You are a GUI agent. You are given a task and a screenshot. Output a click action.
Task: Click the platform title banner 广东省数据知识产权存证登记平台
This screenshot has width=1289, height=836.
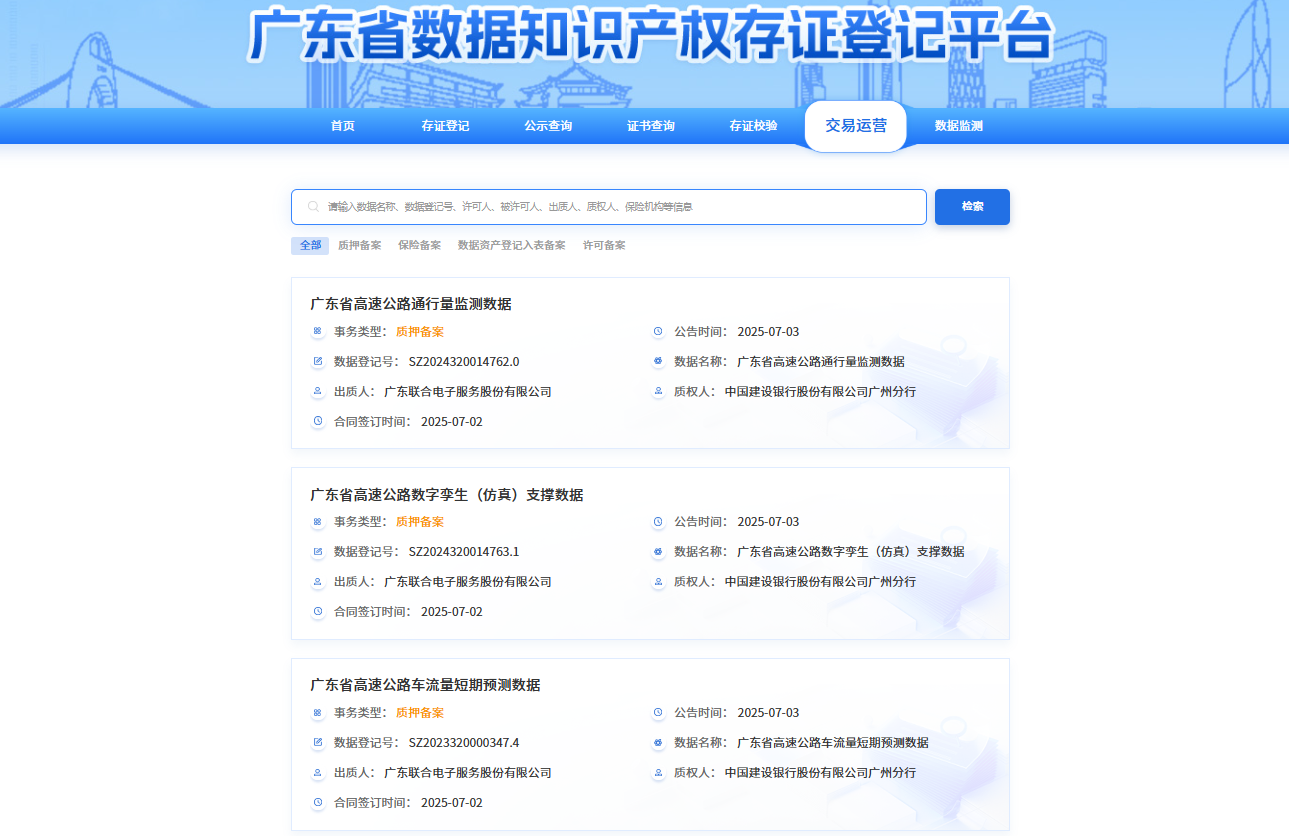point(650,38)
